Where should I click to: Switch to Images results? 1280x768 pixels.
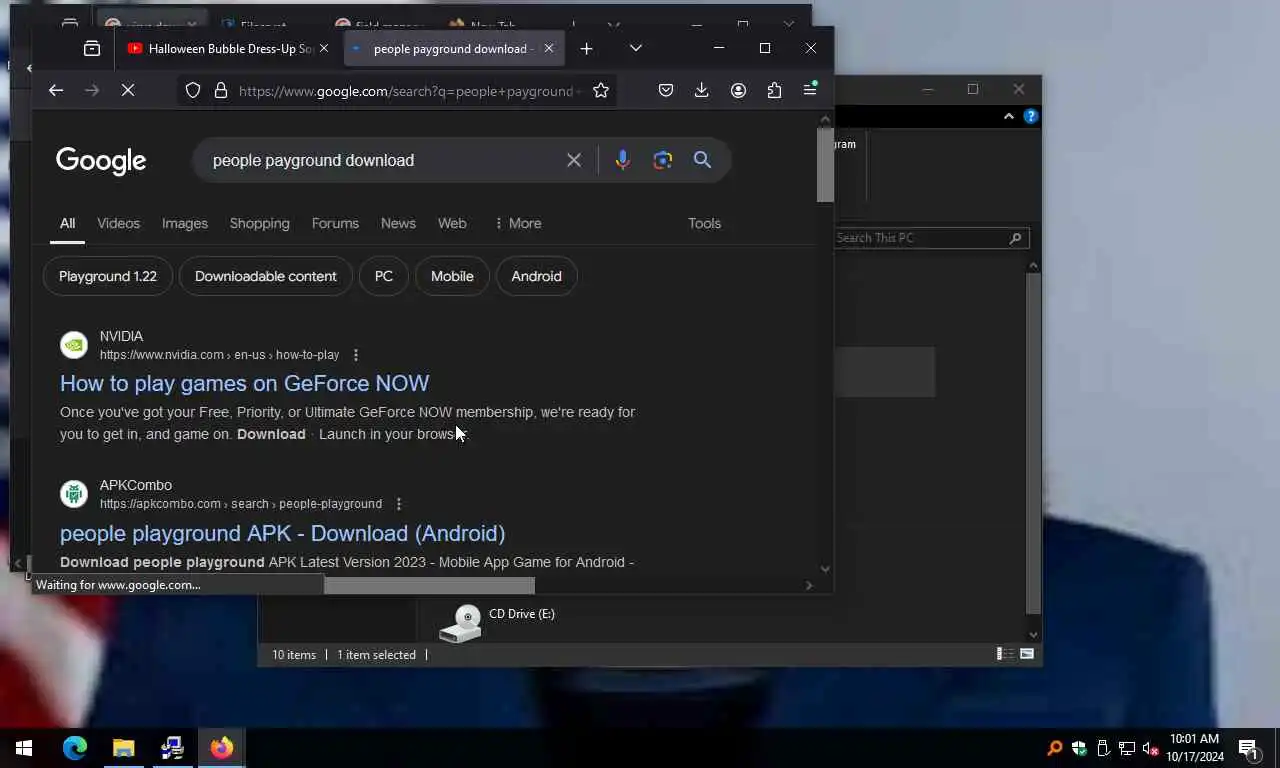[x=185, y=223]
